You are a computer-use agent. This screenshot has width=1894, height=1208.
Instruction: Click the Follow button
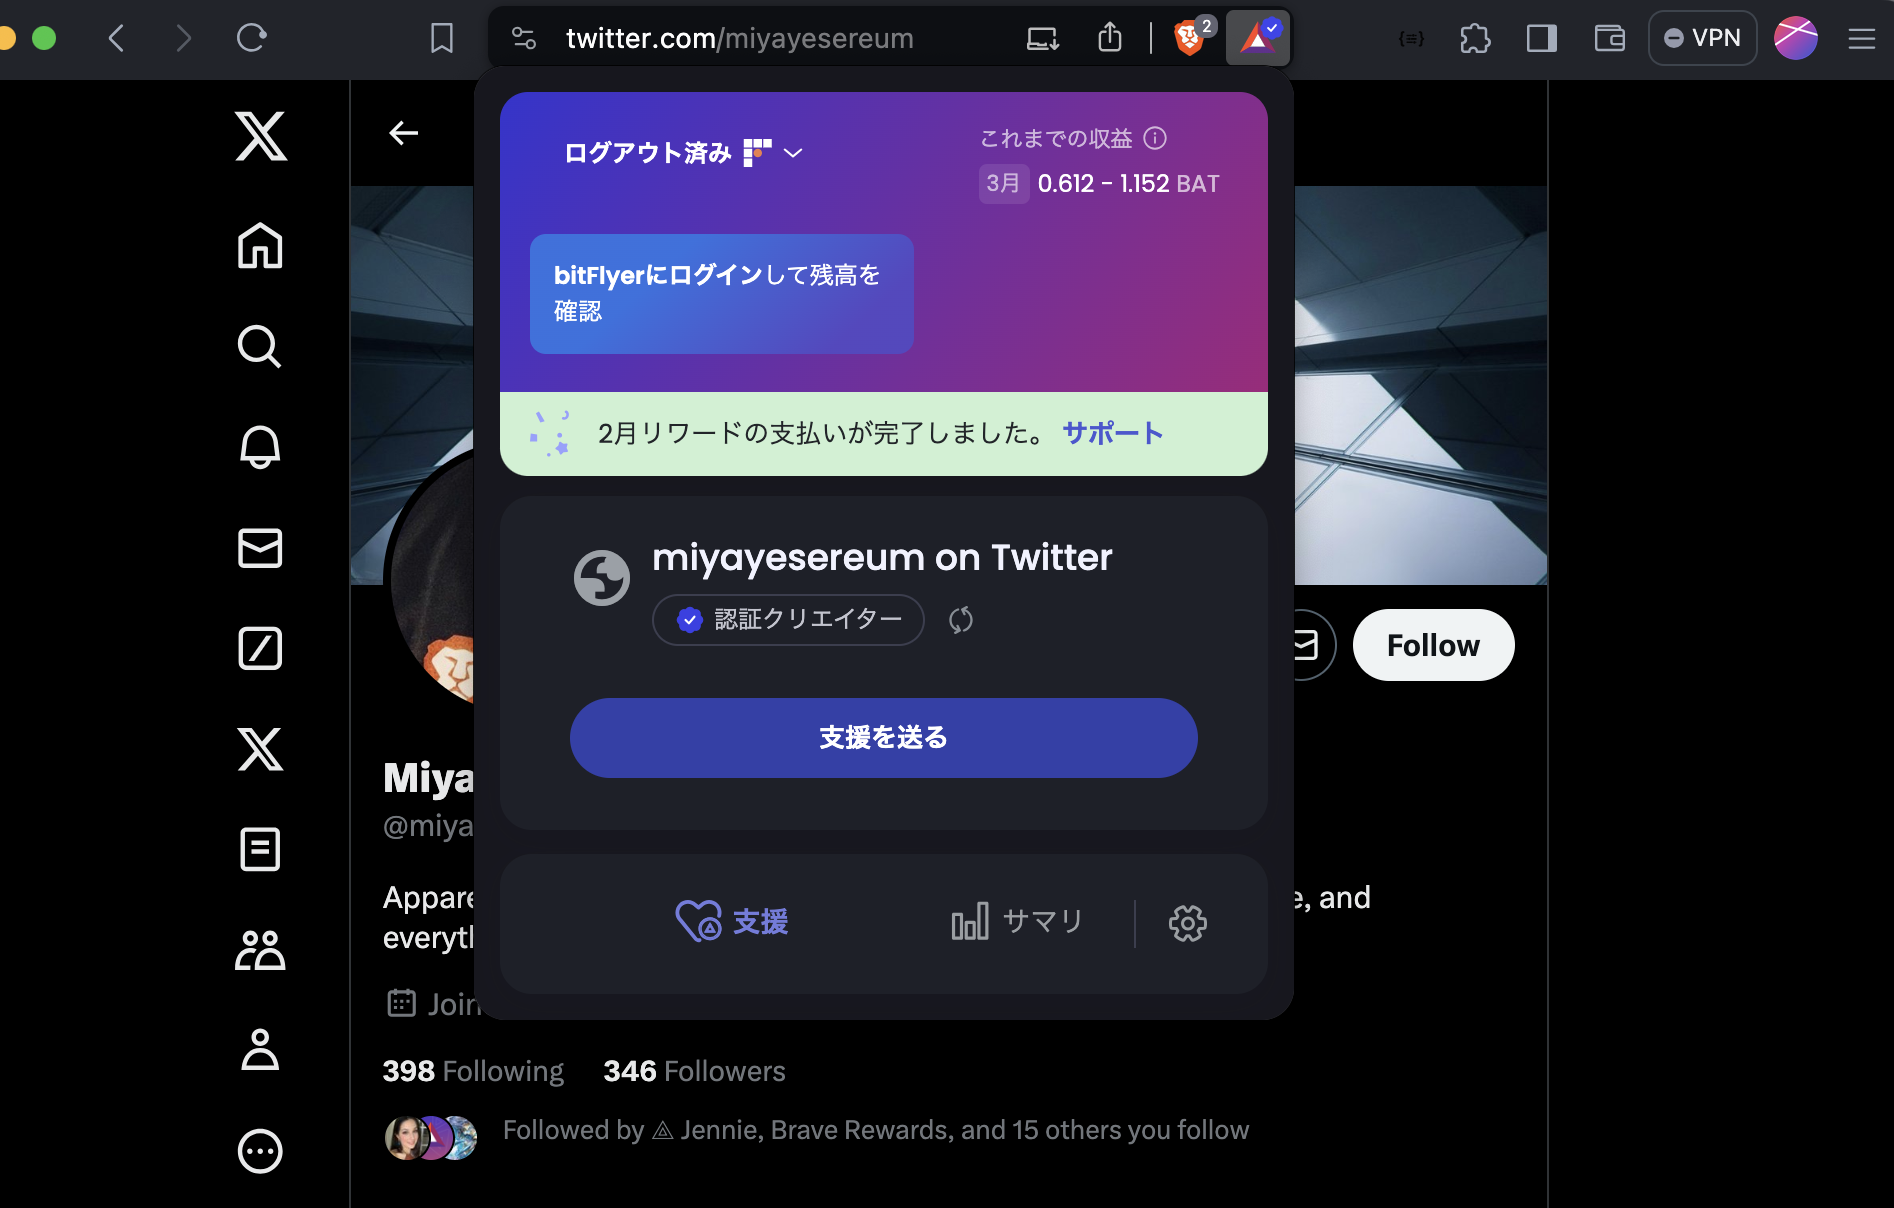coord(1433,645)
